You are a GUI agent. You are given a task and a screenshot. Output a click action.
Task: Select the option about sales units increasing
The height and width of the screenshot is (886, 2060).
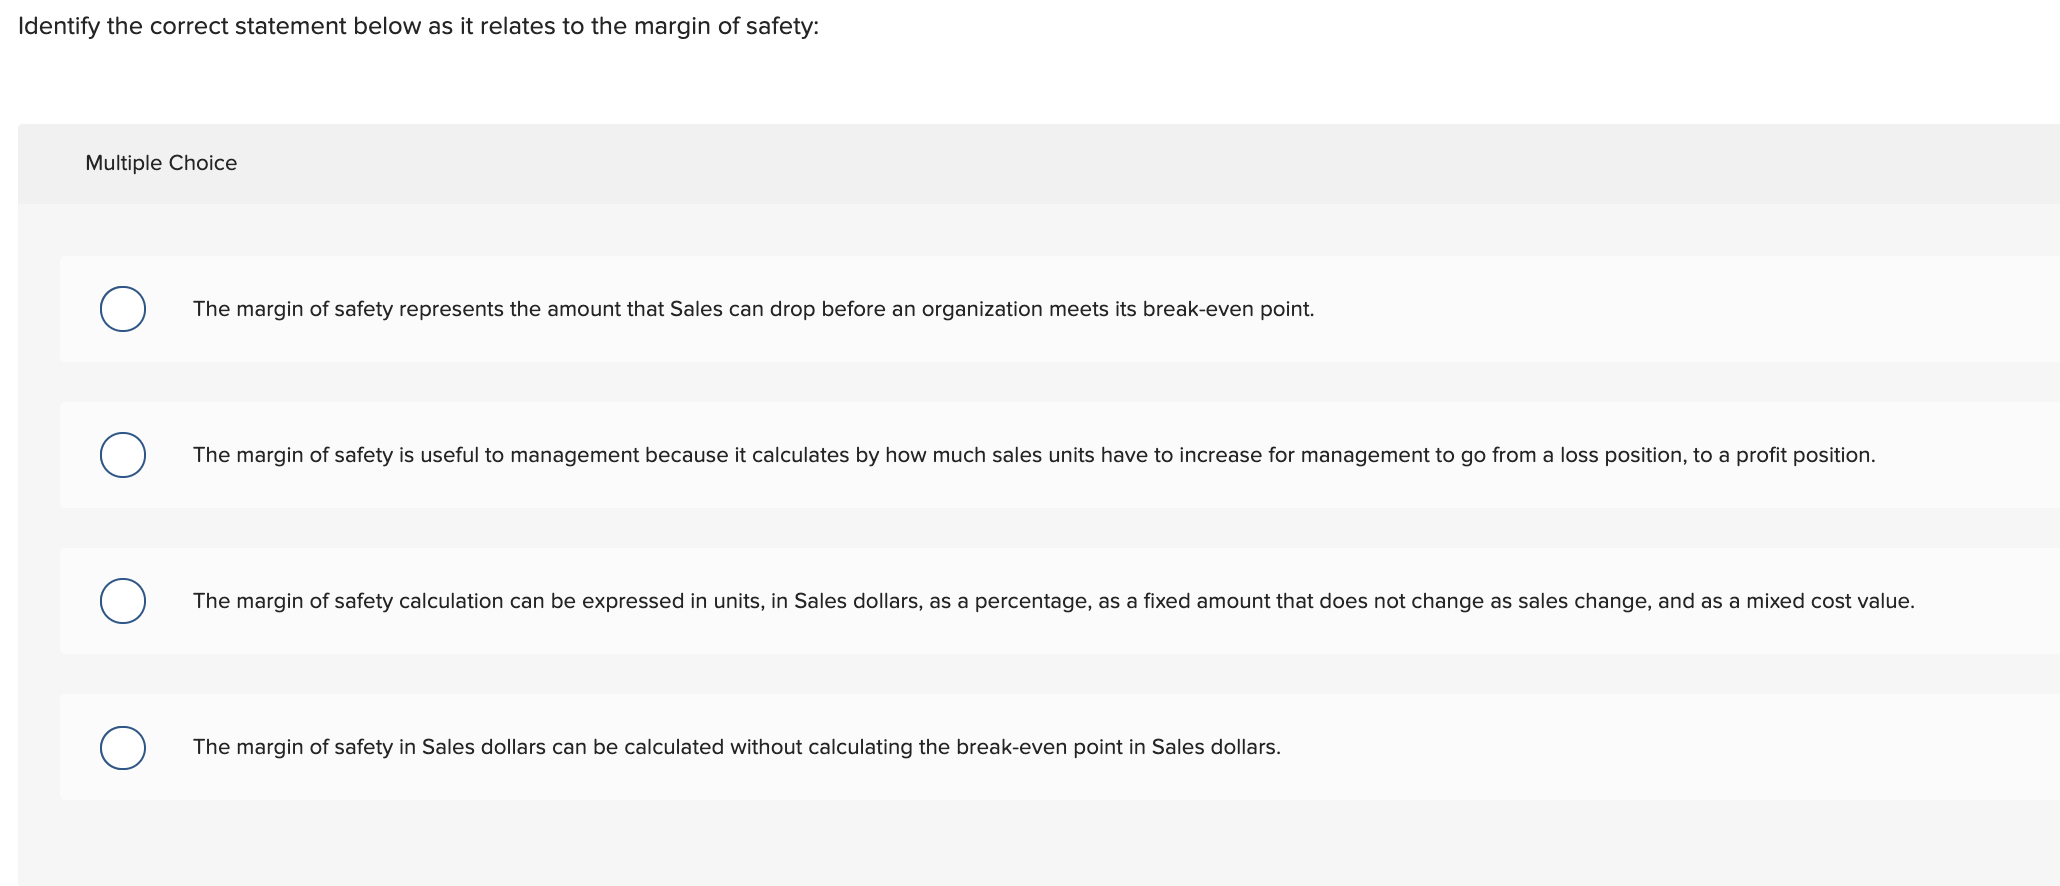[x=122, y=454]
